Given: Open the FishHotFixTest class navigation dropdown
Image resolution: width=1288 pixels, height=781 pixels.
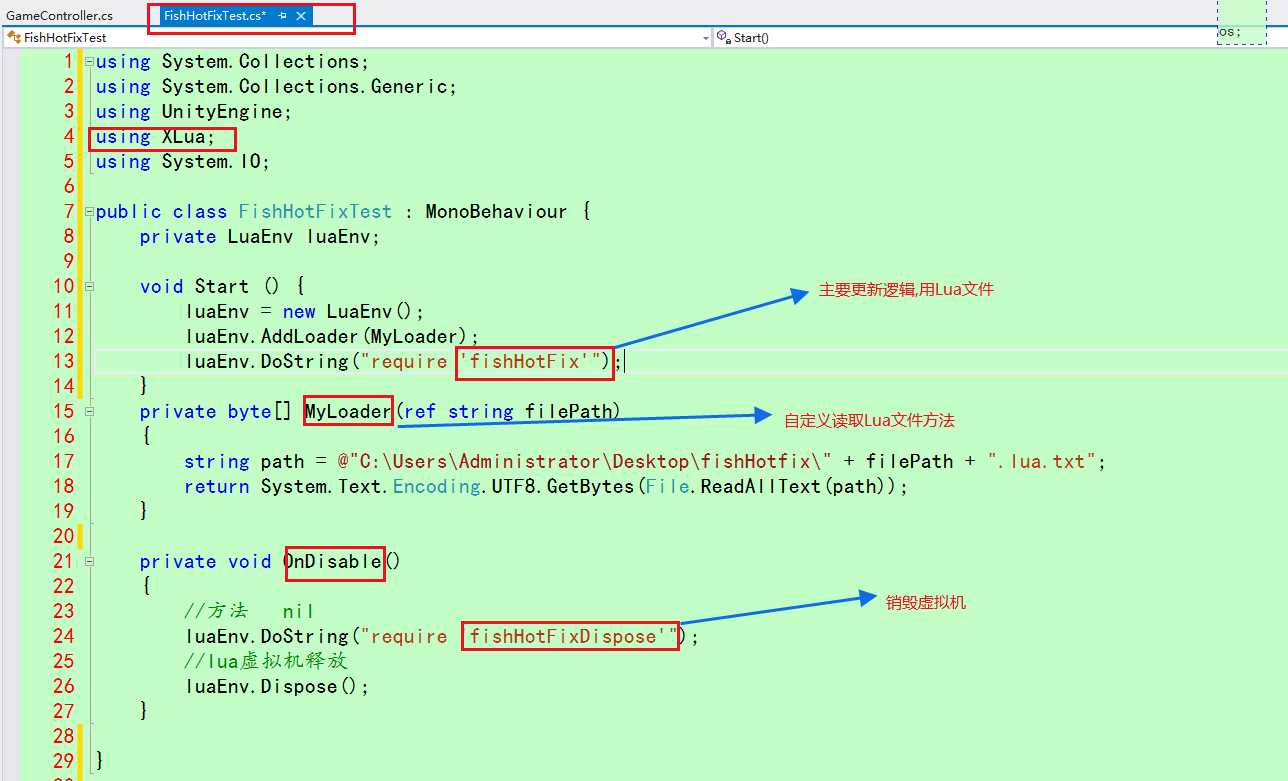Looking at the screenshot, I should click(x=705, y=38).
